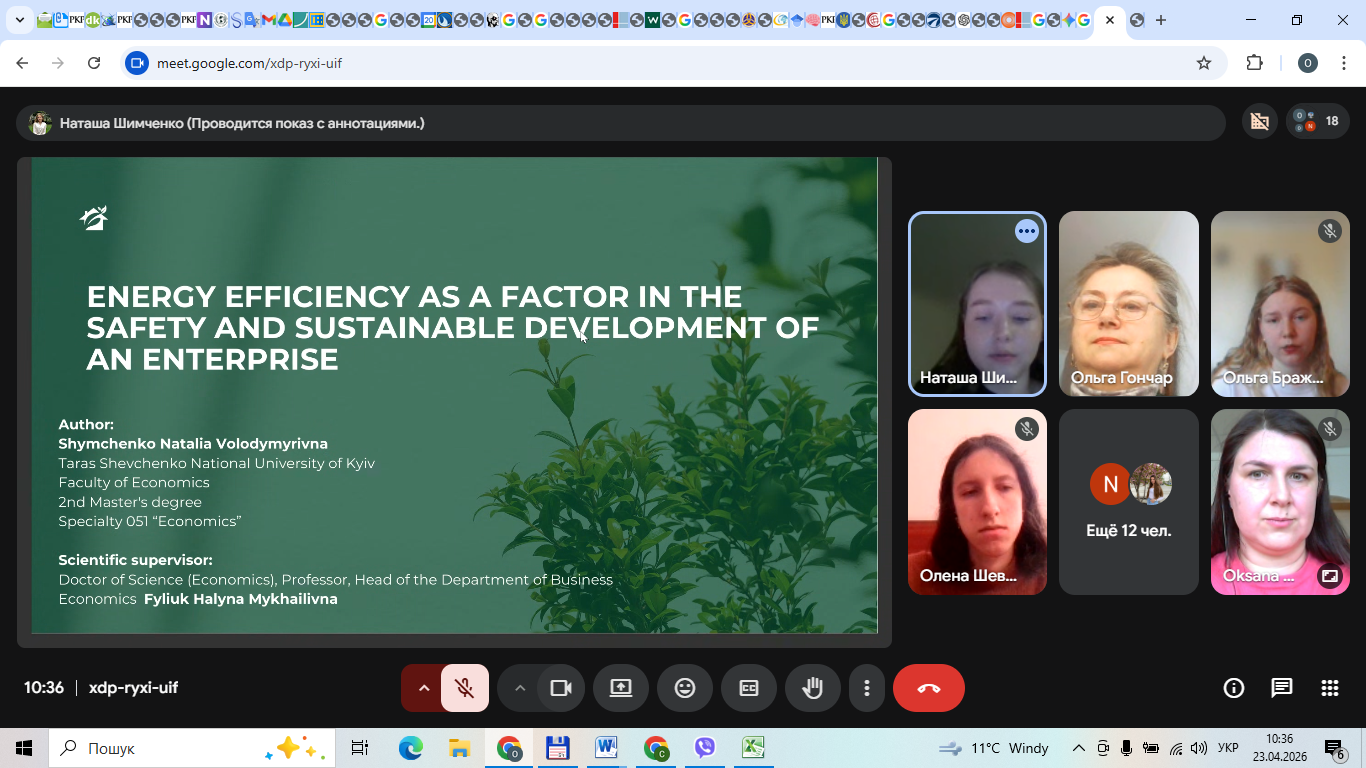This screenshot has height=768, width=1366.
Task: Leave the call with red hang-up button
Action: point(928,688)
